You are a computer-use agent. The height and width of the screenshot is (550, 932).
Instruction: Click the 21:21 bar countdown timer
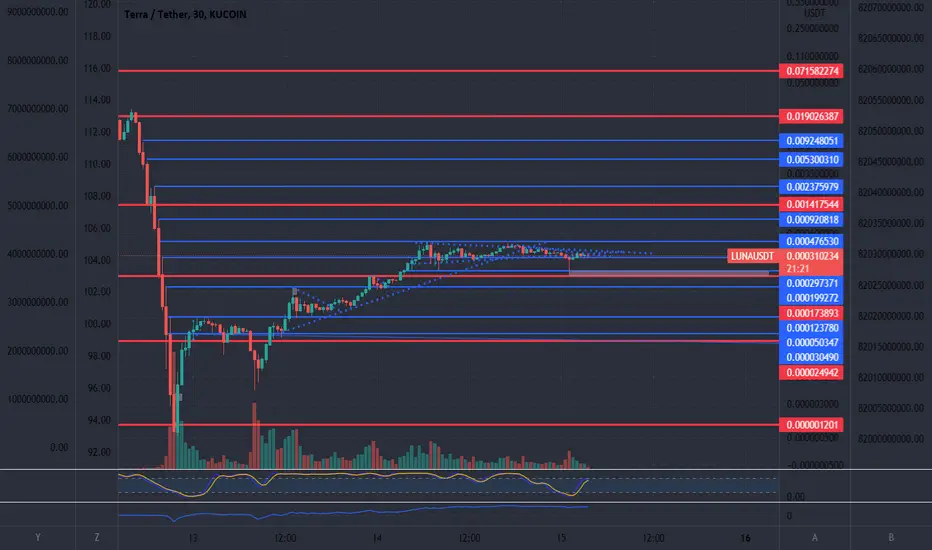[798, 269]
